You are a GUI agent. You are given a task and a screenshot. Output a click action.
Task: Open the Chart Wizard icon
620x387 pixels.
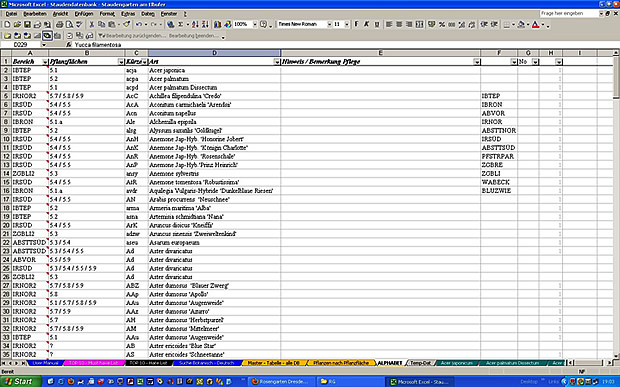click(x=217, y=25)
